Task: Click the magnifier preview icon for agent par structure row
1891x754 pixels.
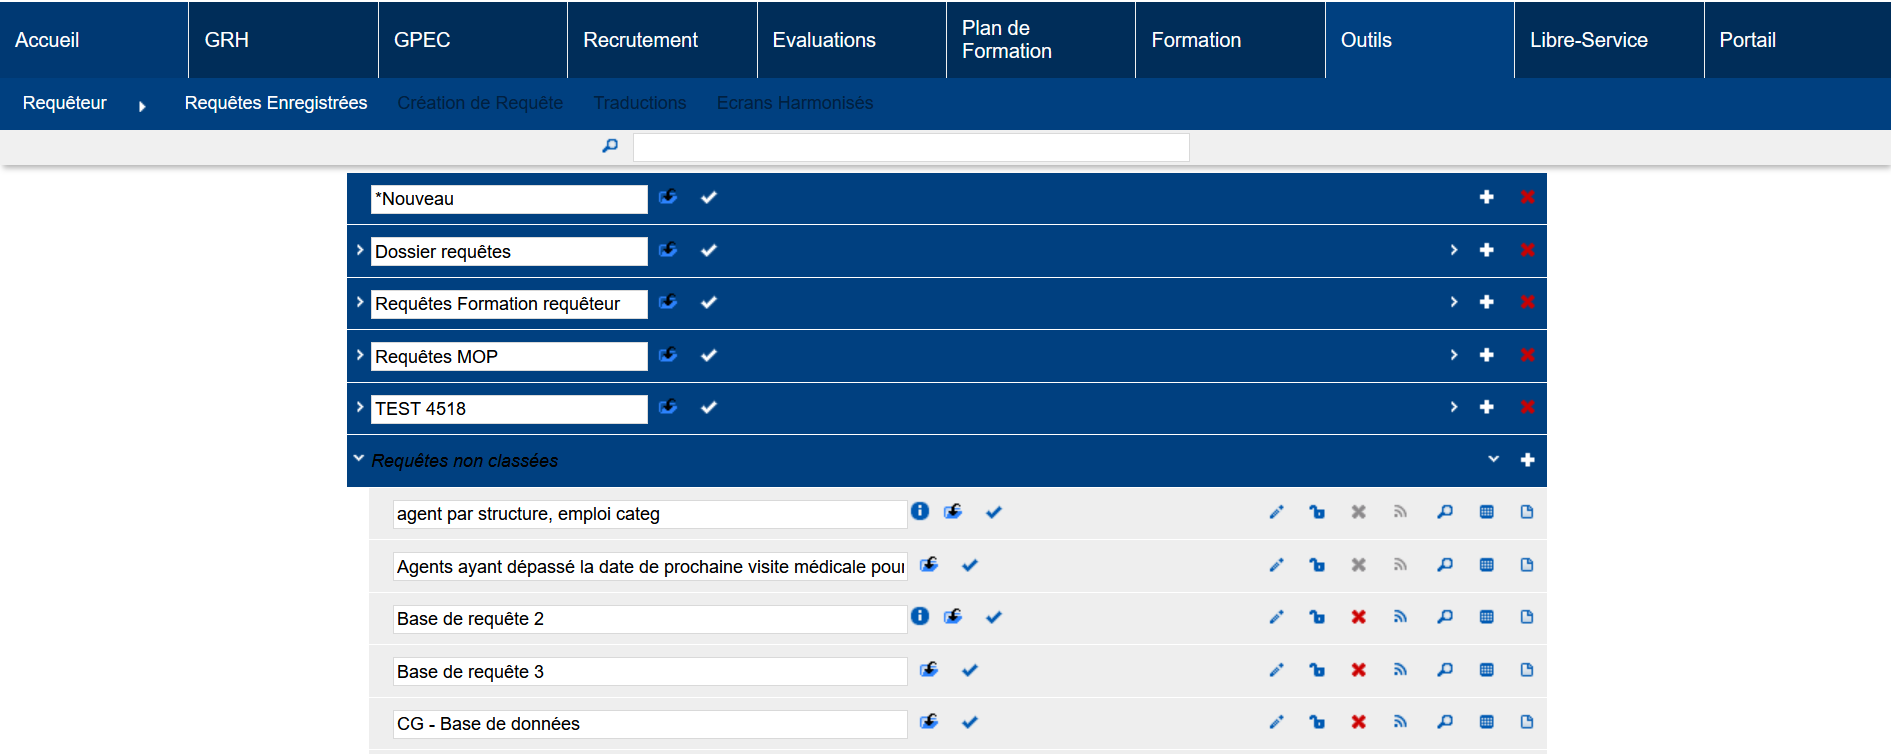Action: (x=1445, y=512)
